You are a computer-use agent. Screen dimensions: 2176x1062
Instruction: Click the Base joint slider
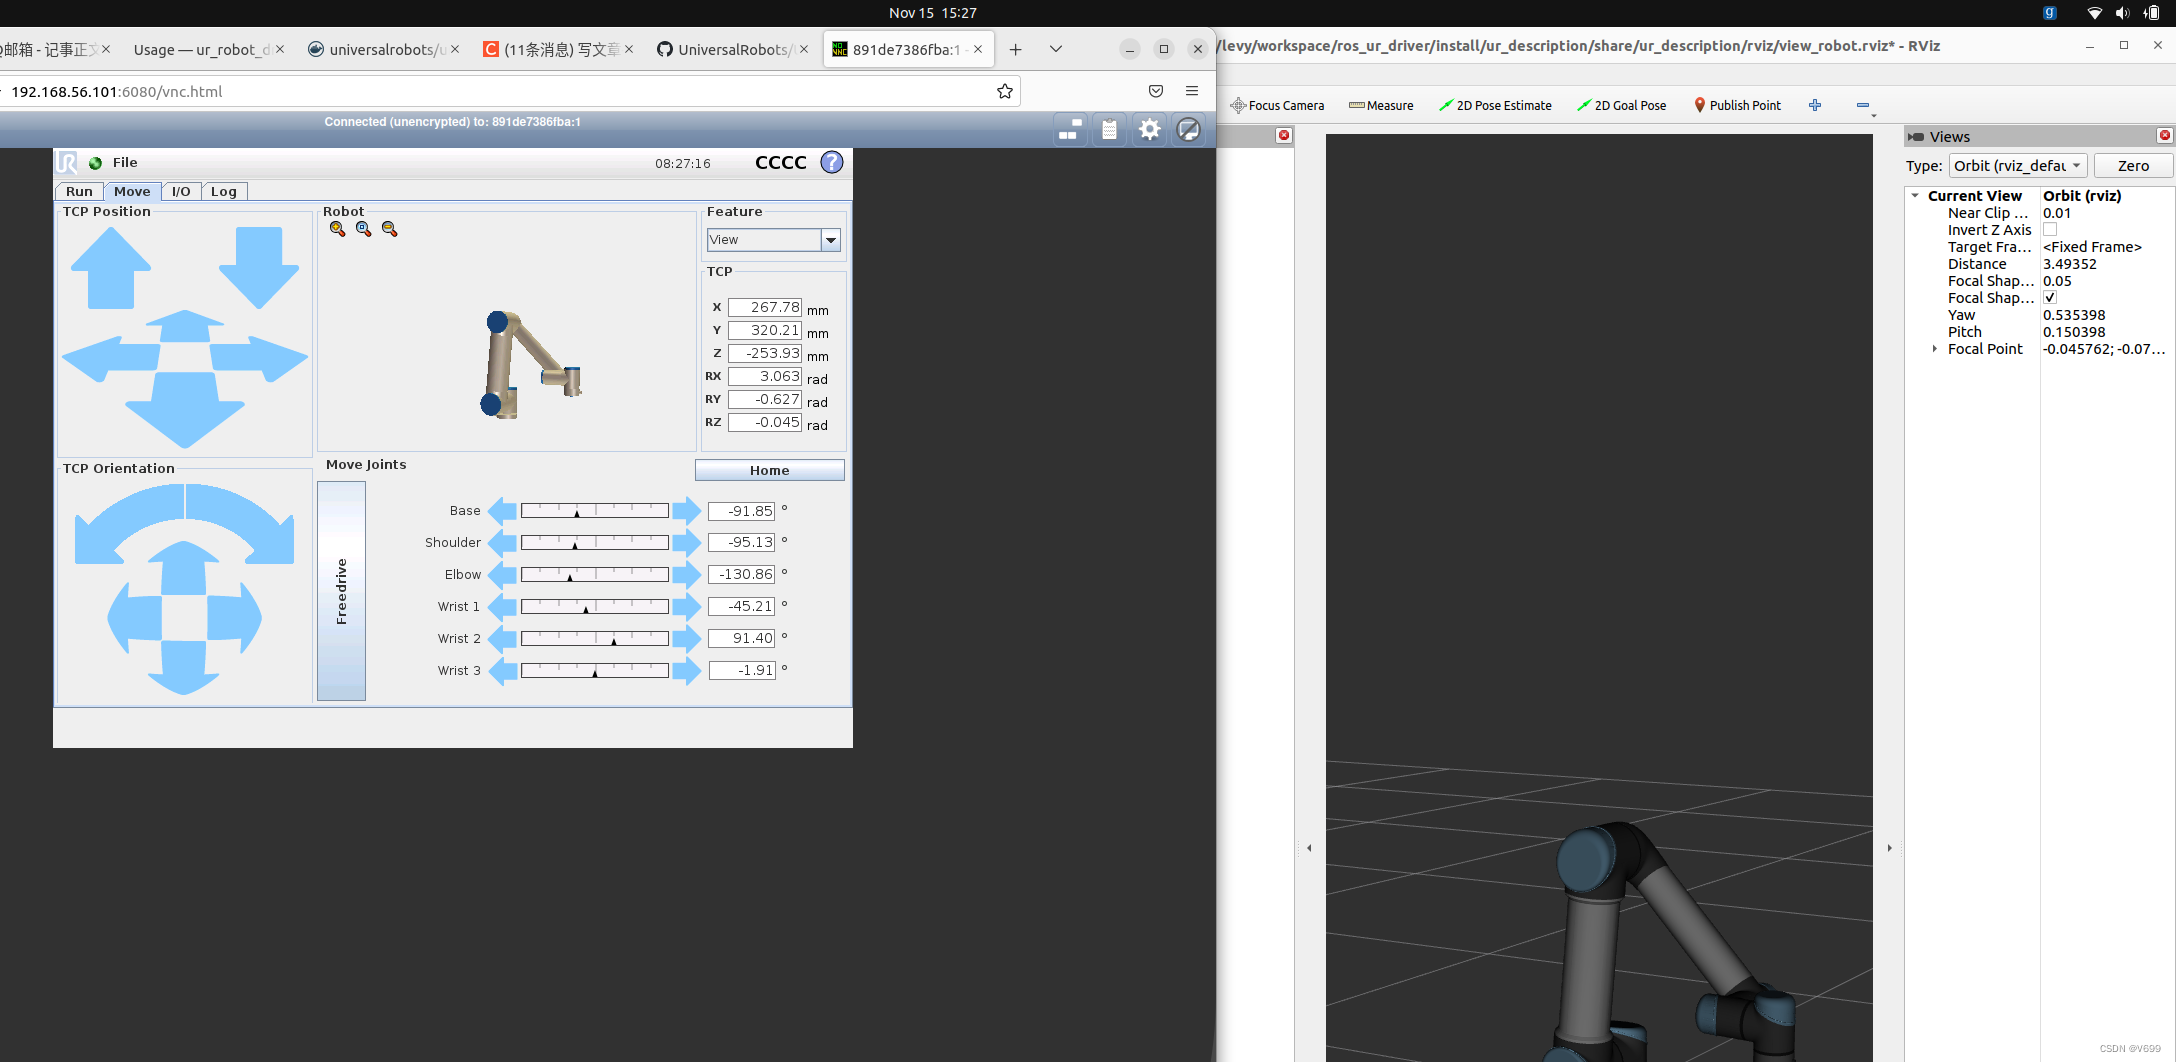click(595, 511)
